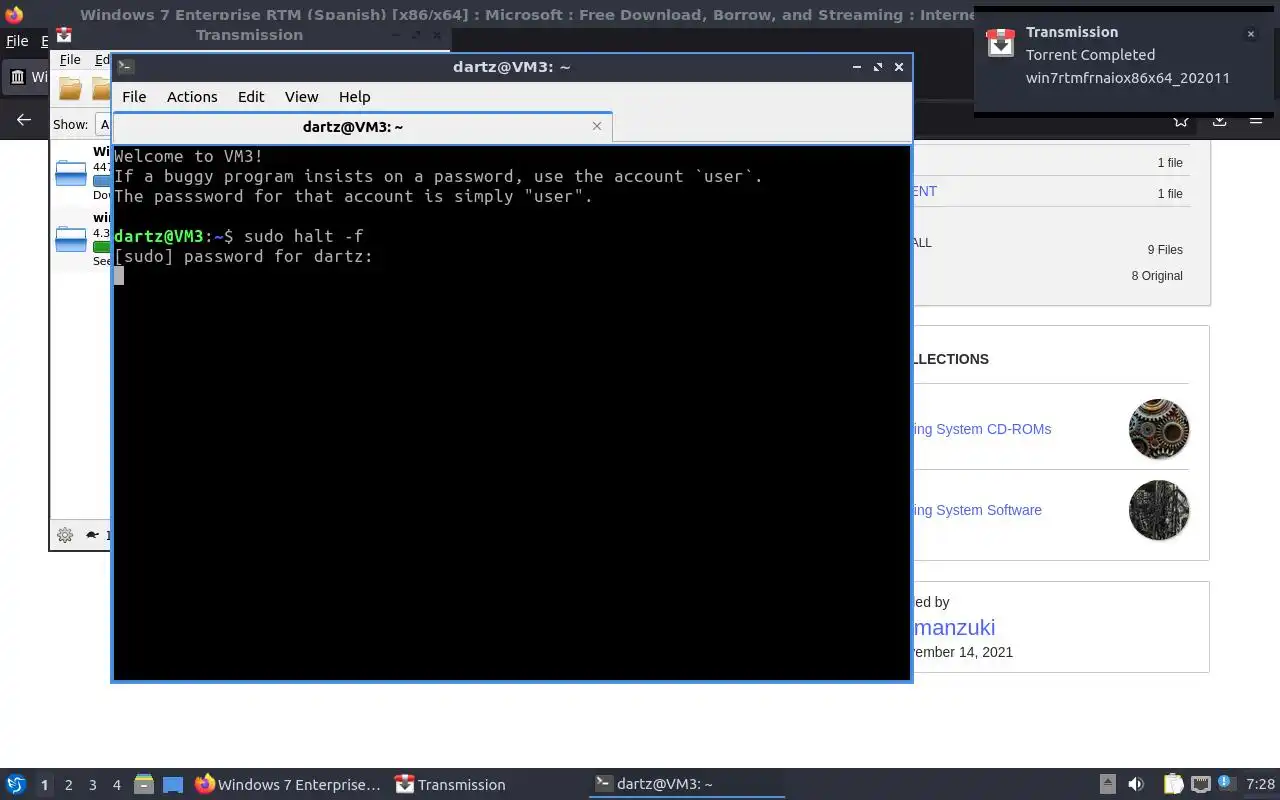Open the Transmission File menu
The image size is (1280, 800).
click(x=69, y=60)
